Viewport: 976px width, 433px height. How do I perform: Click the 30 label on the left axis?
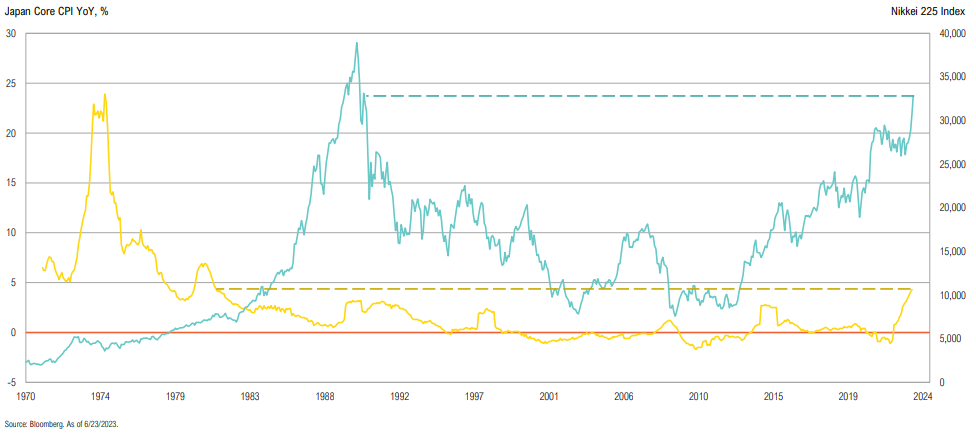pos(12,33)
